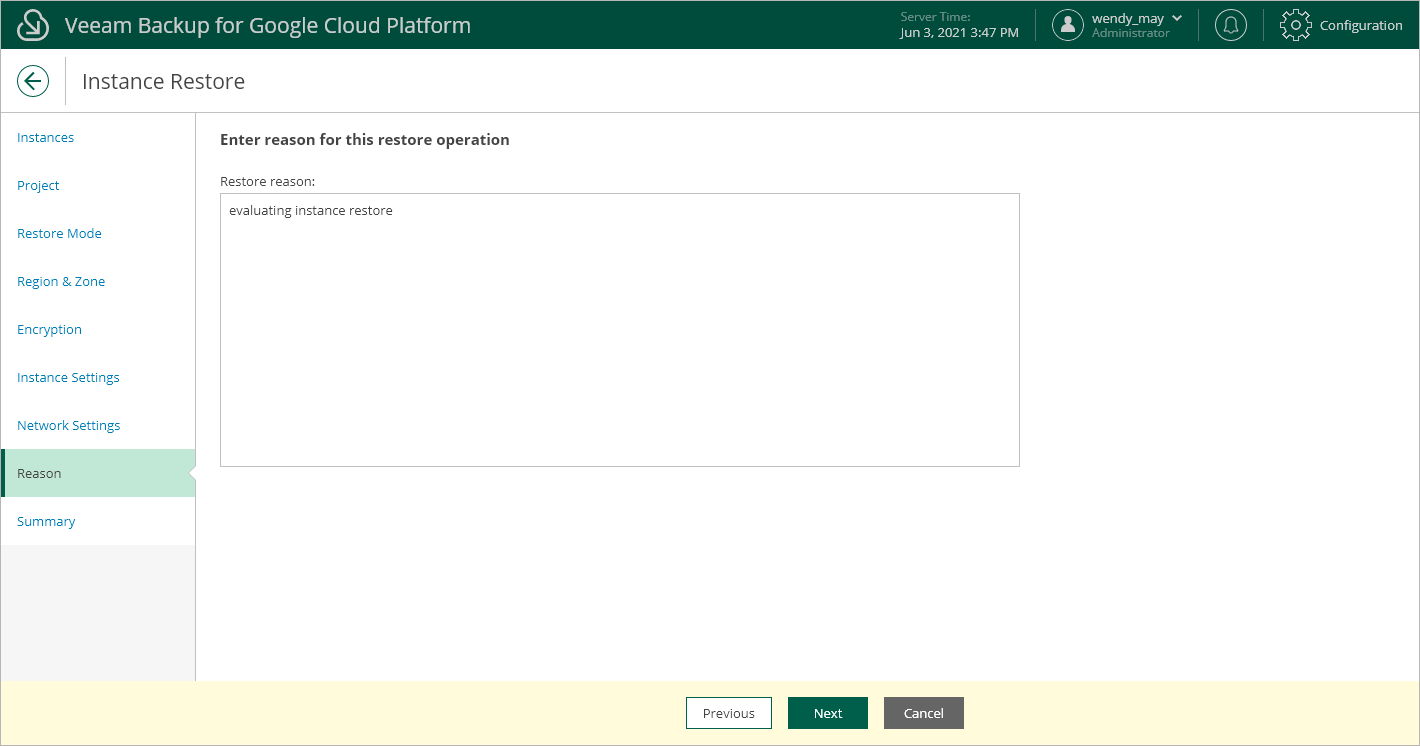Viewport: 1420px width, 746px height.
Task: Click the server time 'Jun 3, 2021 3:47 PM'
Action: tap(960, 33)
